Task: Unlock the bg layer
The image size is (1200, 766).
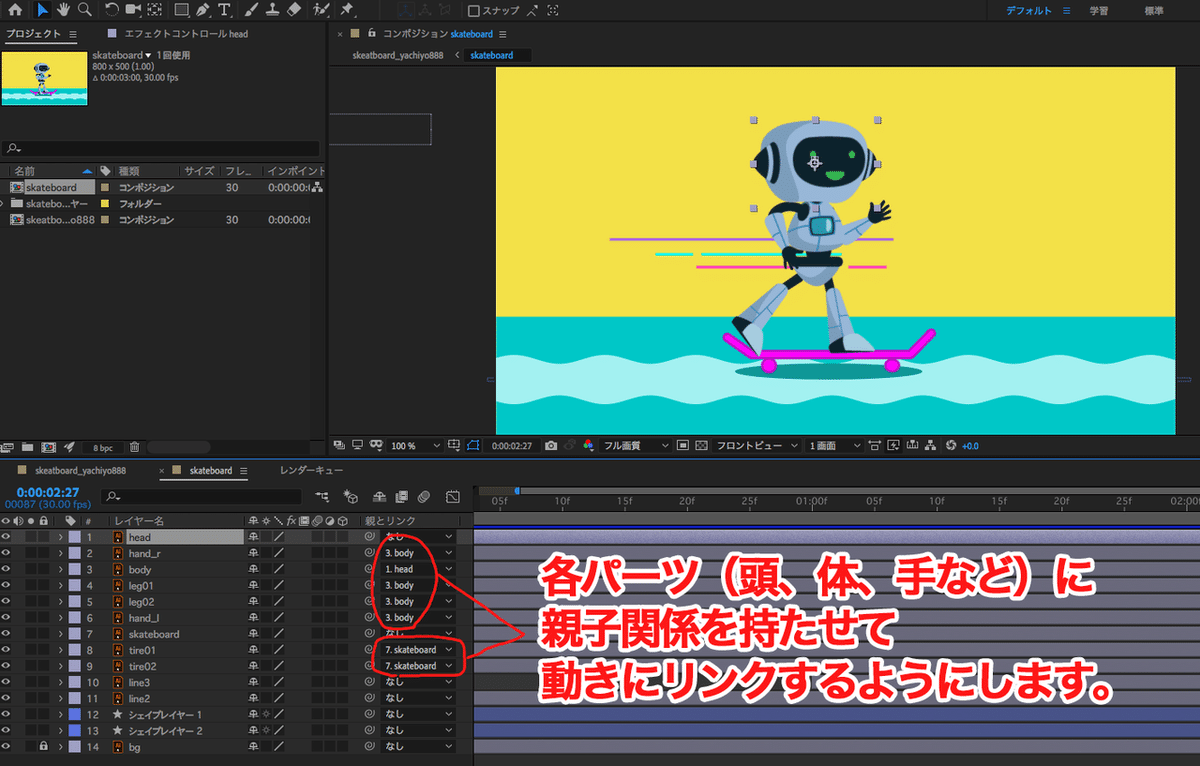Action: (x=44, y=746)
